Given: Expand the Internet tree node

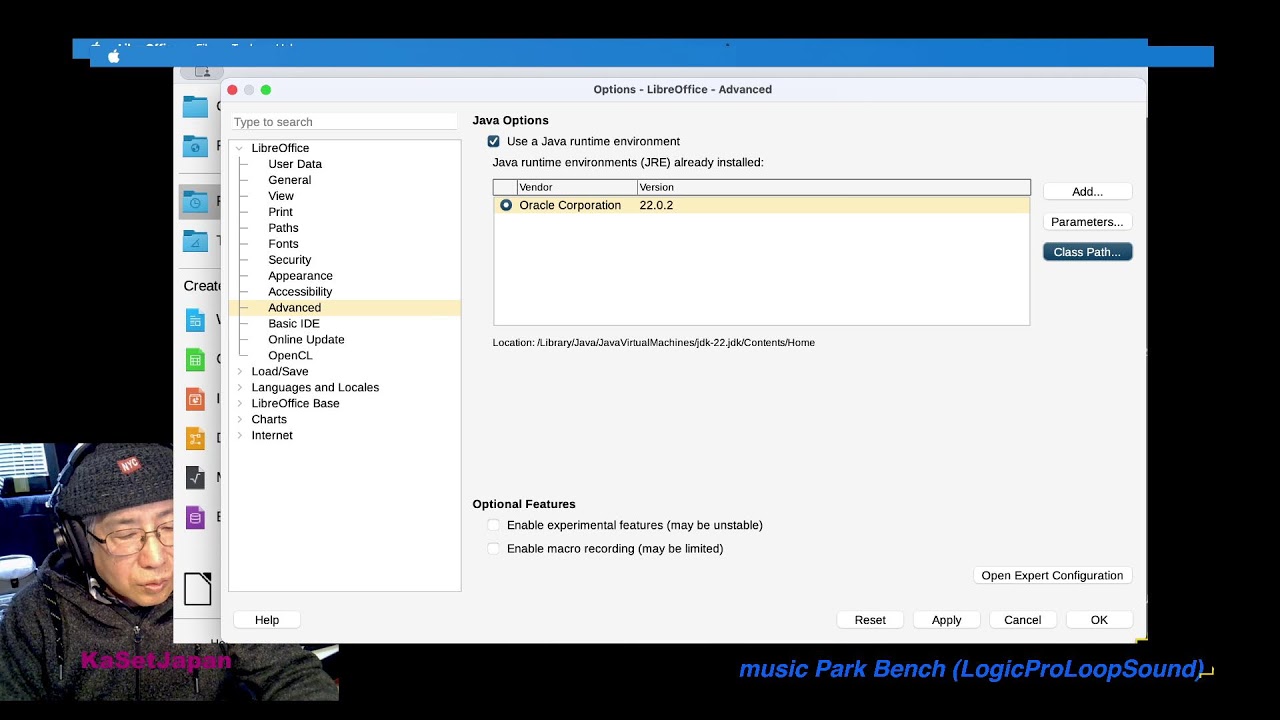Looking at the screenshot, I should pyautogui.click(x=239, y=435).
